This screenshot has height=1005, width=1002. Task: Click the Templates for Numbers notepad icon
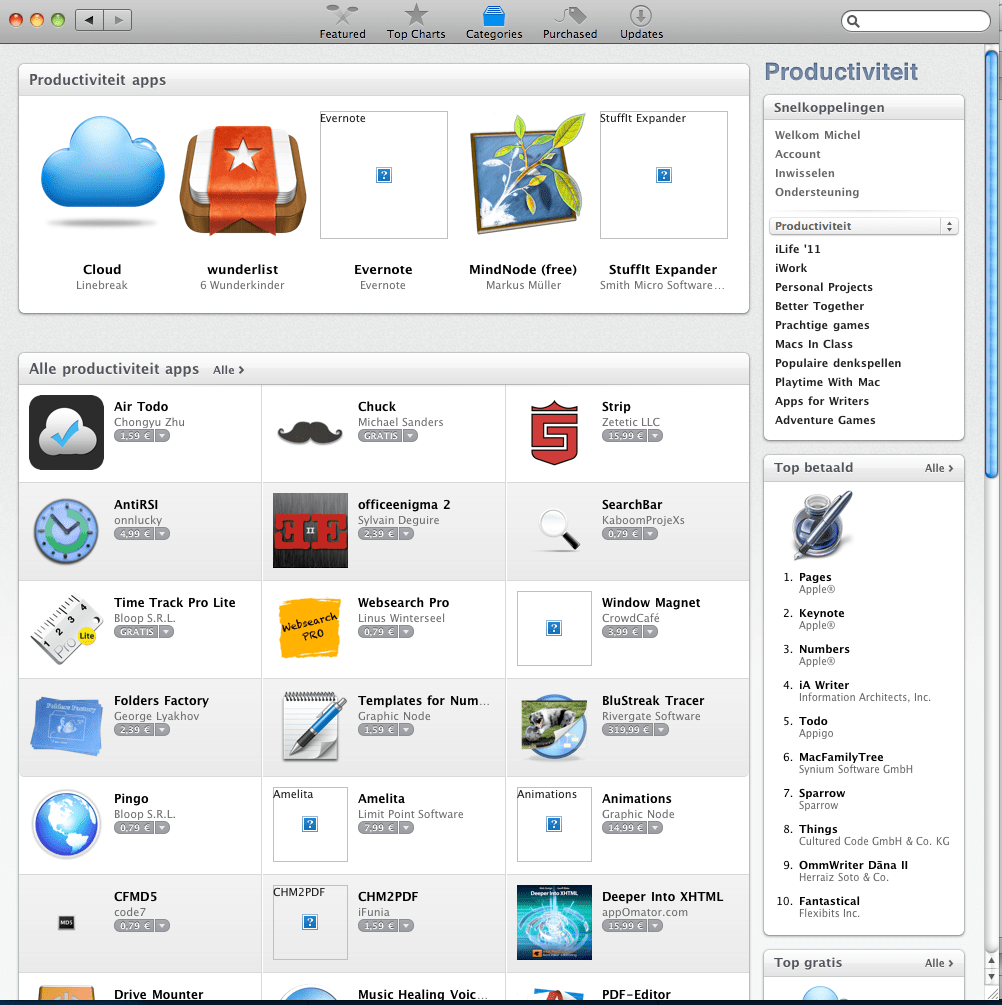(313, 727)
